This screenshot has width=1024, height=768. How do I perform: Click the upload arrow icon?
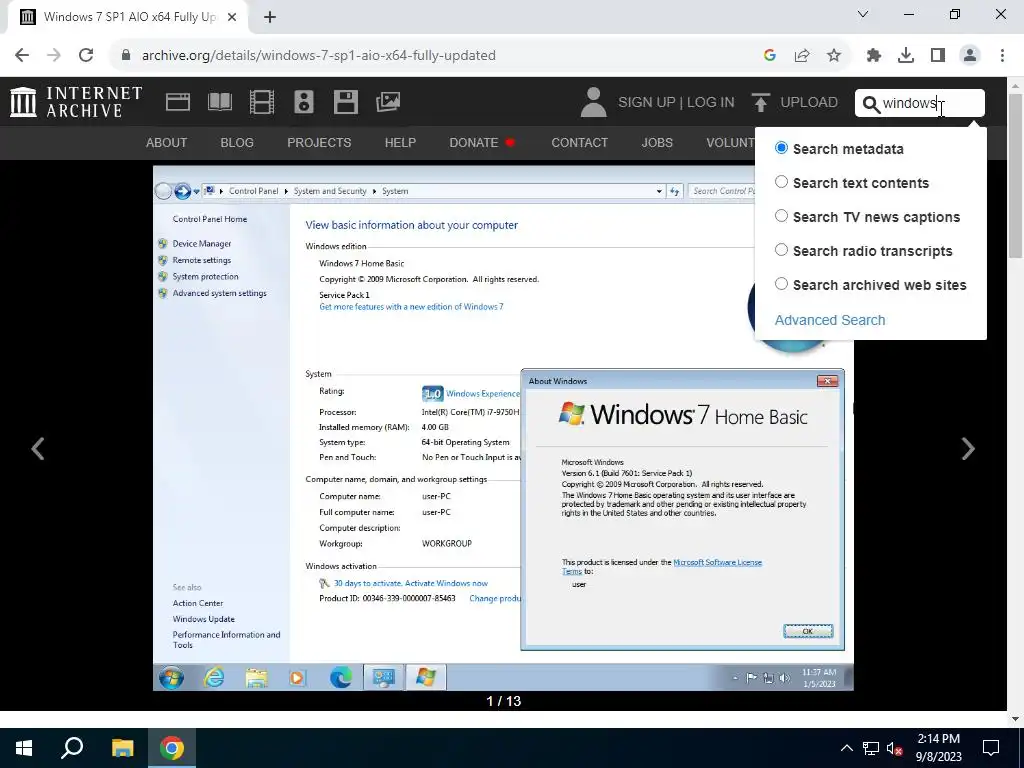(x=760, y=103)
